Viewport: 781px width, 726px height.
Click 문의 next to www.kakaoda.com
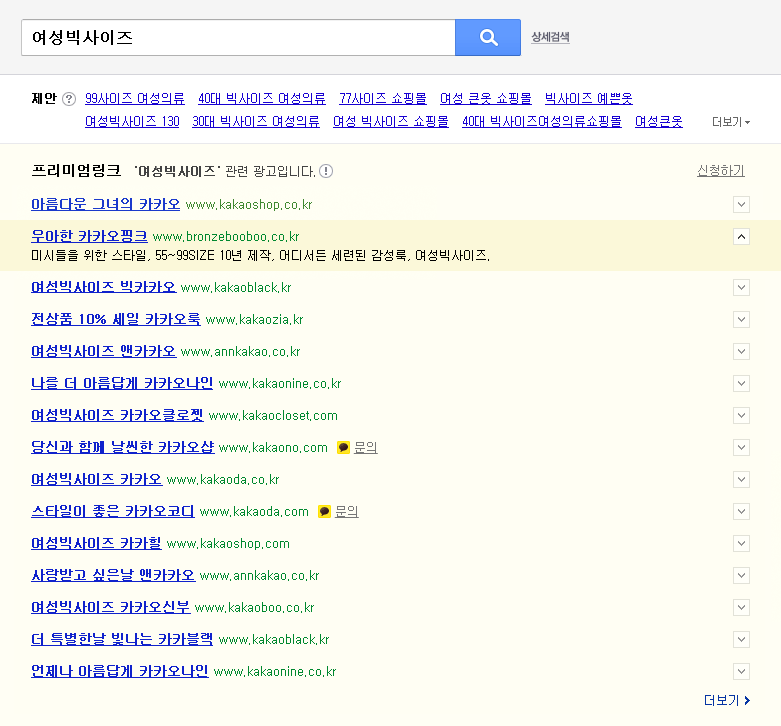347,511
